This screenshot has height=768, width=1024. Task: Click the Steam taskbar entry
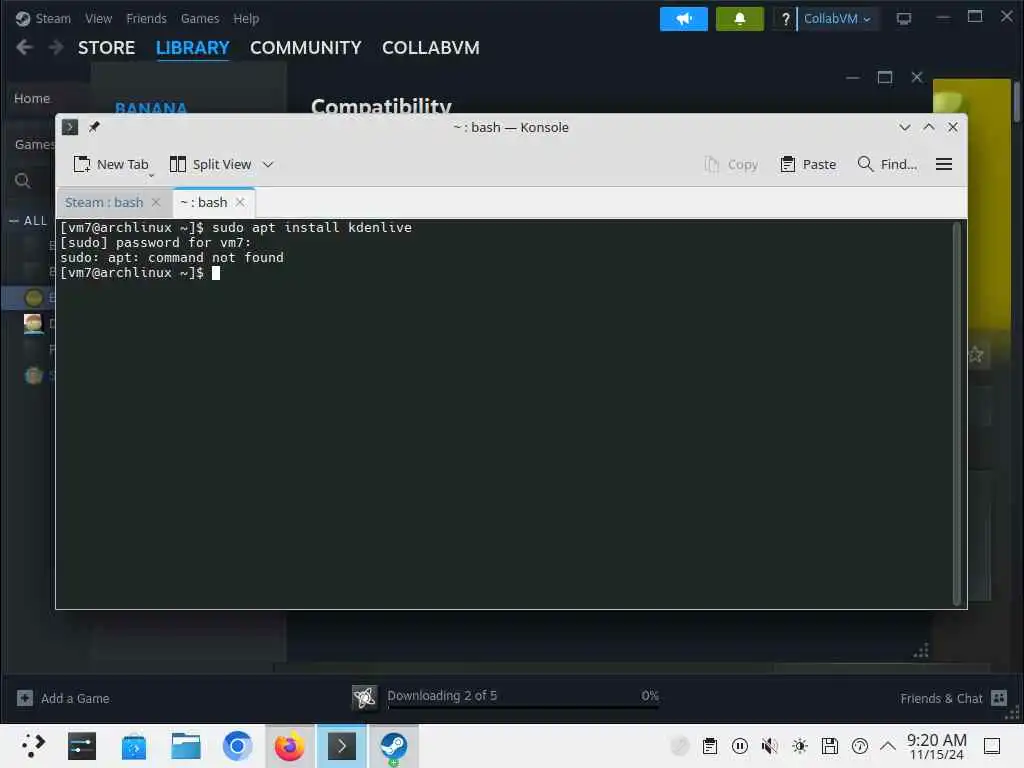[394, 746]
